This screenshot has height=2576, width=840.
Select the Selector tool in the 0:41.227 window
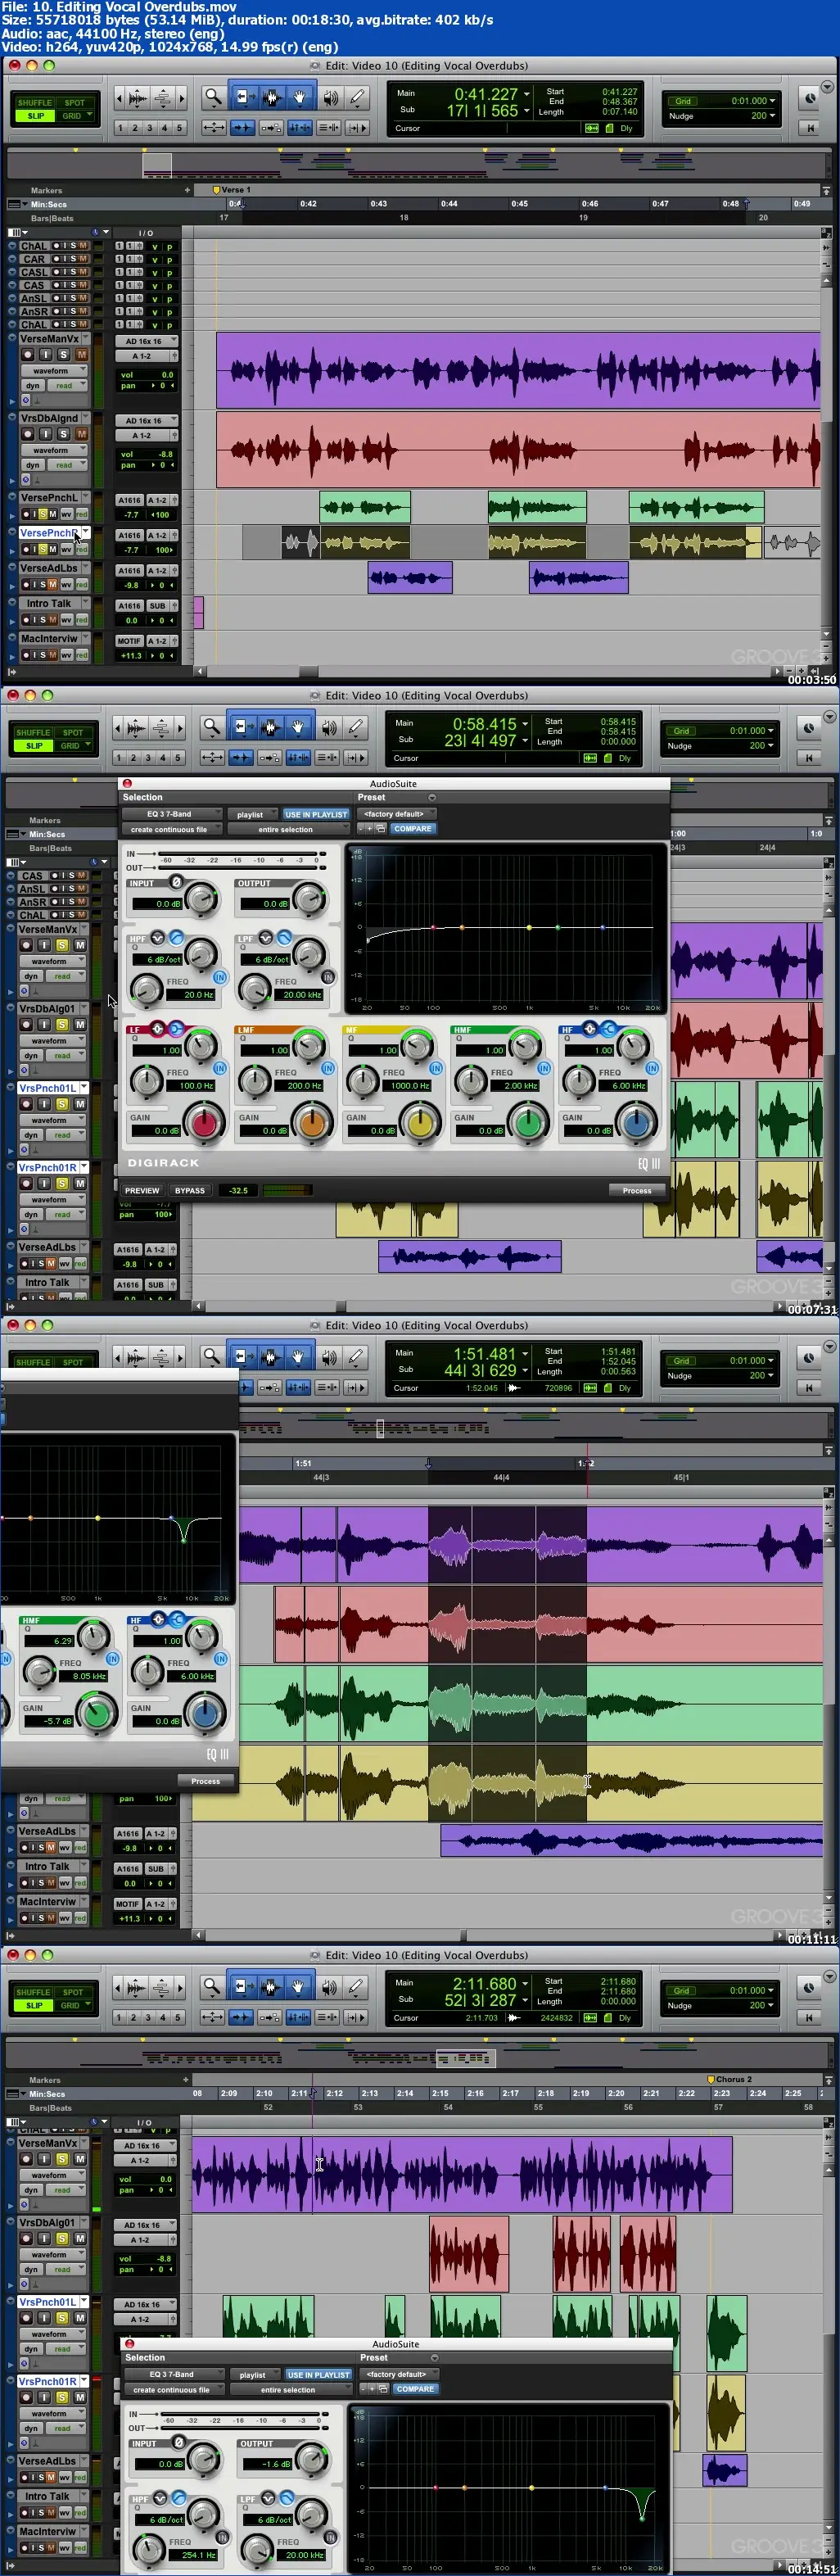tap(270, 97)
